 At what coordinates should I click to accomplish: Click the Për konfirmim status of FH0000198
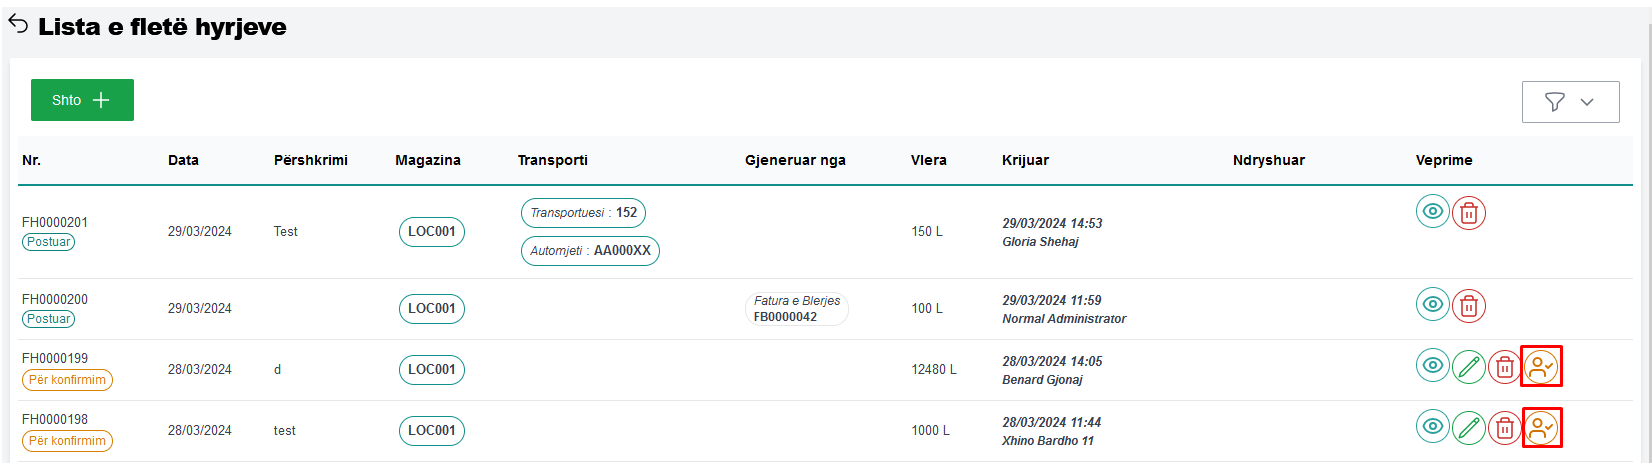(67, 441)
